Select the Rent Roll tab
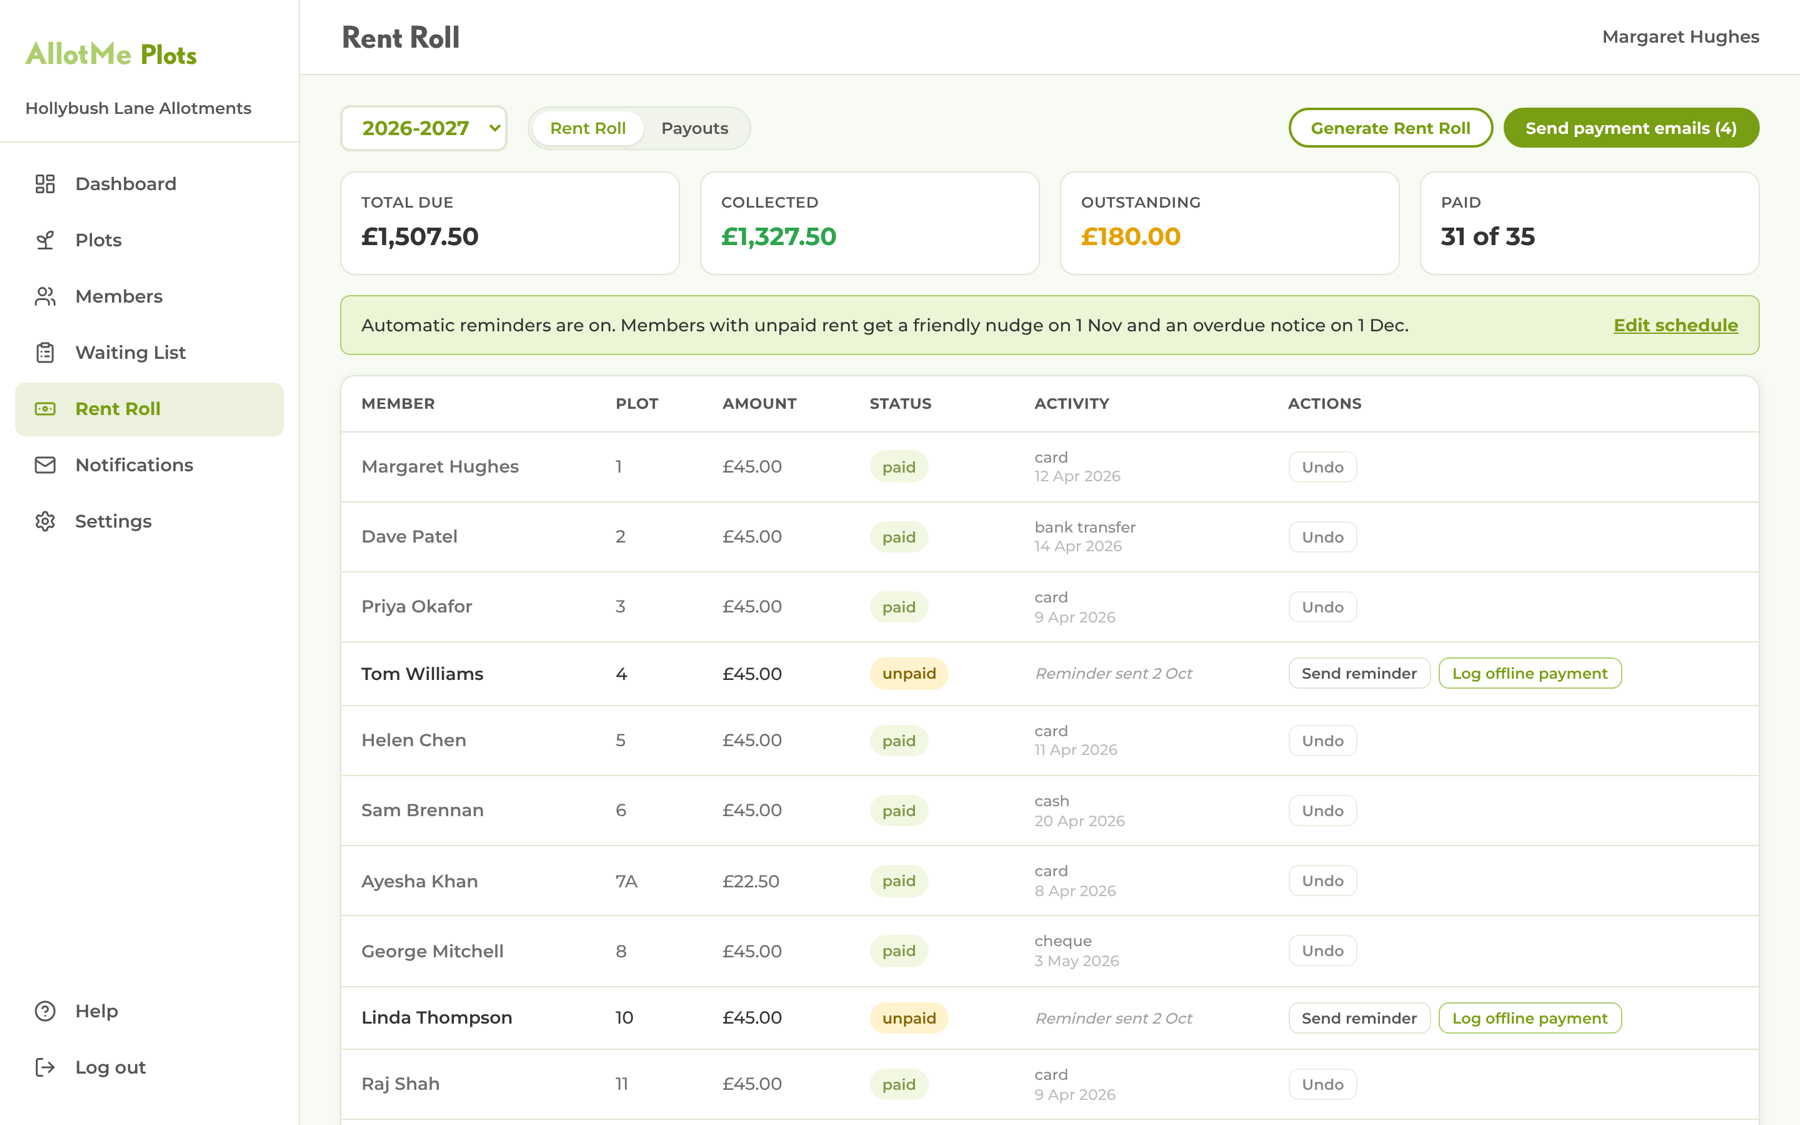This screenshot has height=1125, width=1800. tap(588, 128)
